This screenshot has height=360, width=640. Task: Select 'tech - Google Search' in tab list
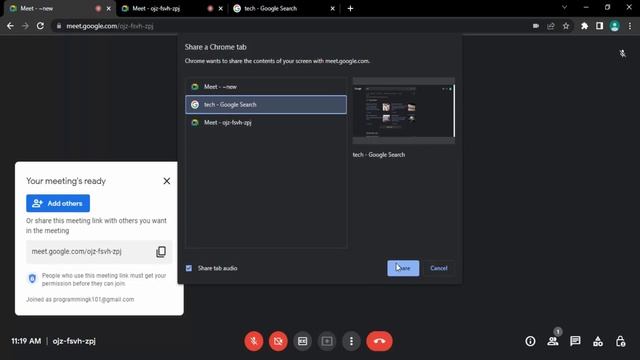click(266, 104)
